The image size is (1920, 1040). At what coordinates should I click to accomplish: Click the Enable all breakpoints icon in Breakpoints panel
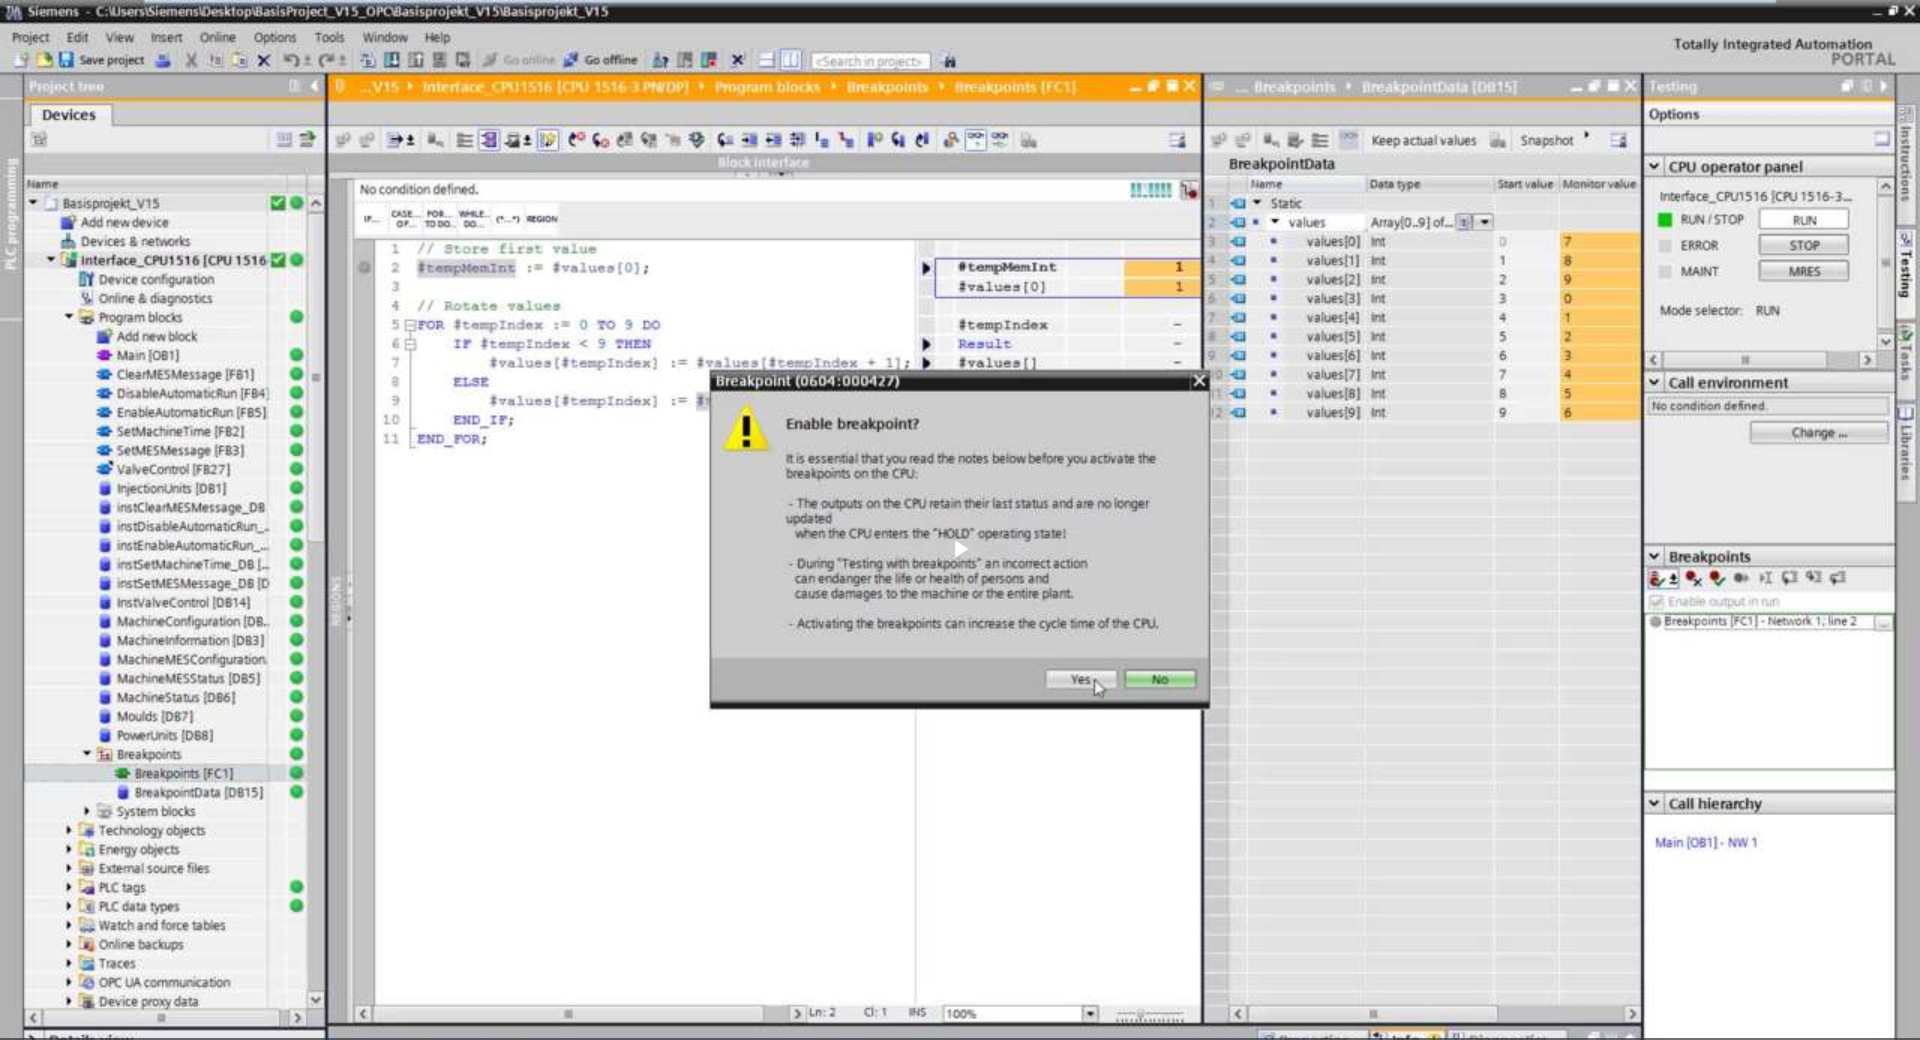[x=1716, y=578]
